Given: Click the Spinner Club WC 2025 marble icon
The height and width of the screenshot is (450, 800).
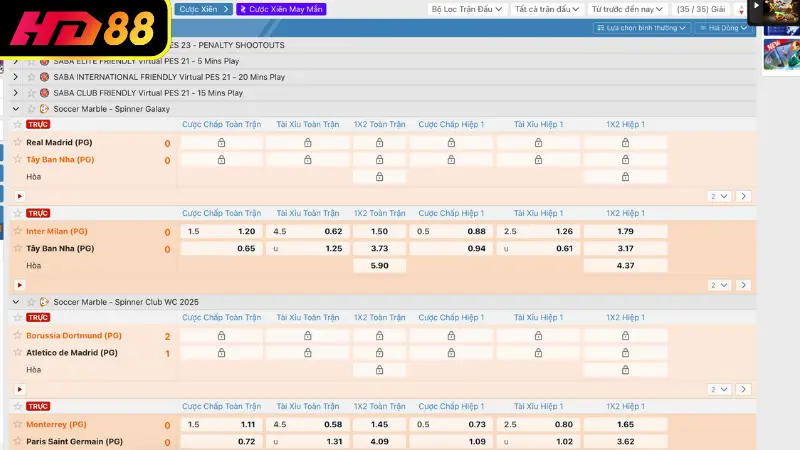Looking at the screenshot, I should click(44, 302).
